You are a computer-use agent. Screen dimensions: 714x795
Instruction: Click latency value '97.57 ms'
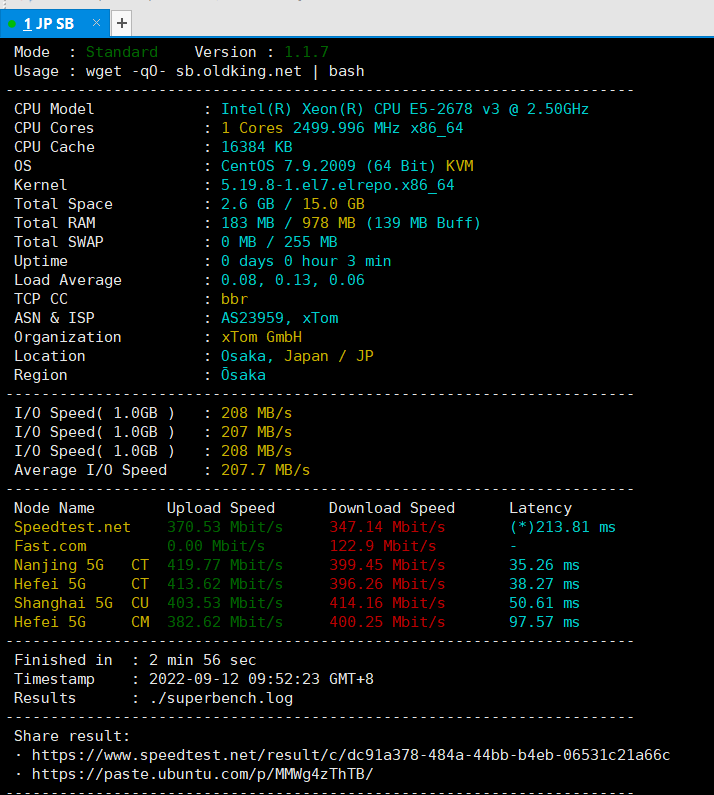tap(545, 622)
